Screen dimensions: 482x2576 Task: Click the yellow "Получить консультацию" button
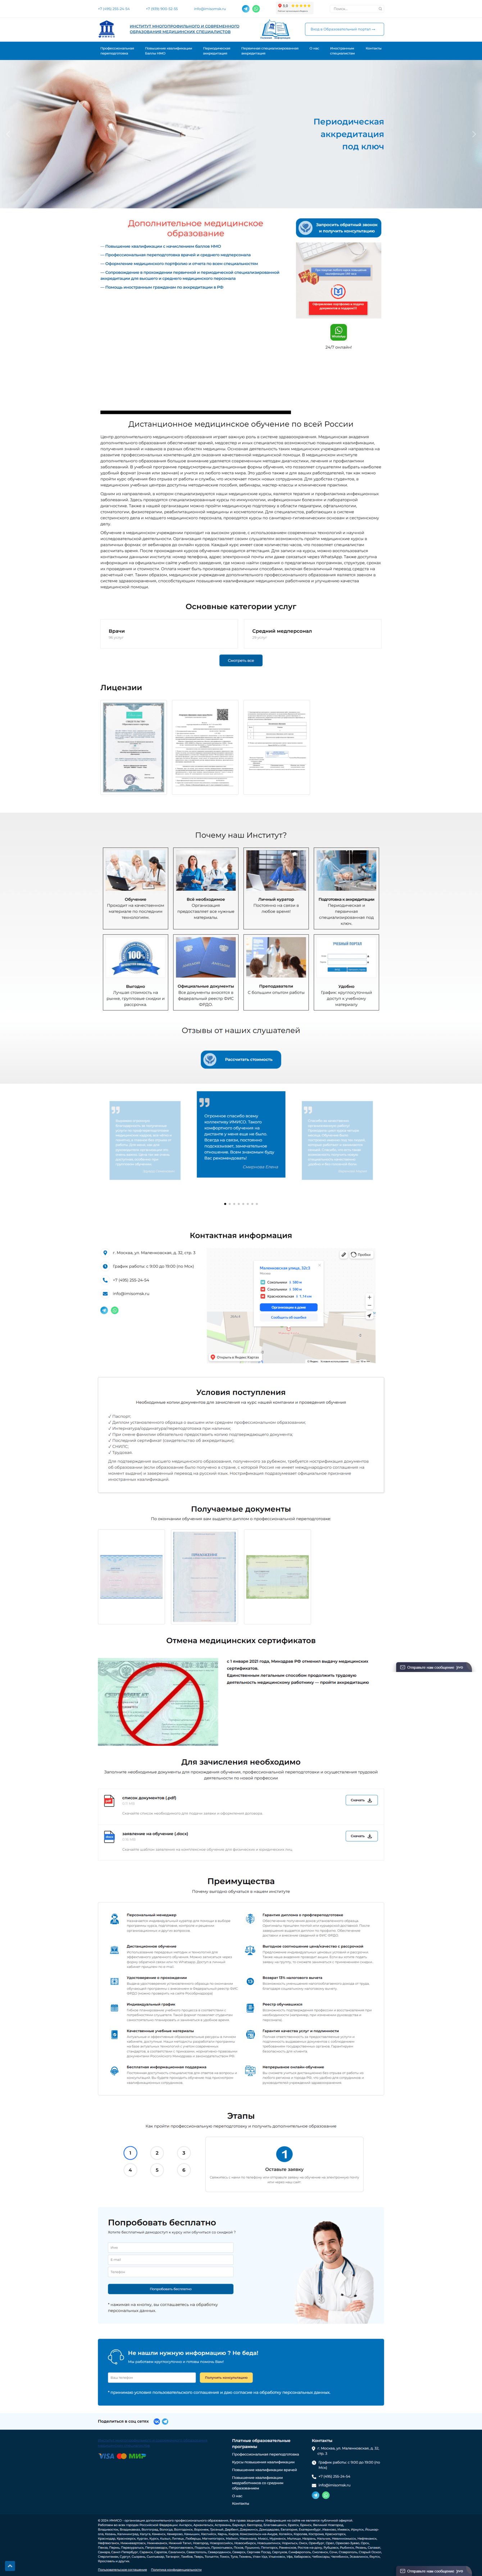pyautogui.click(x=226, y=2377)
